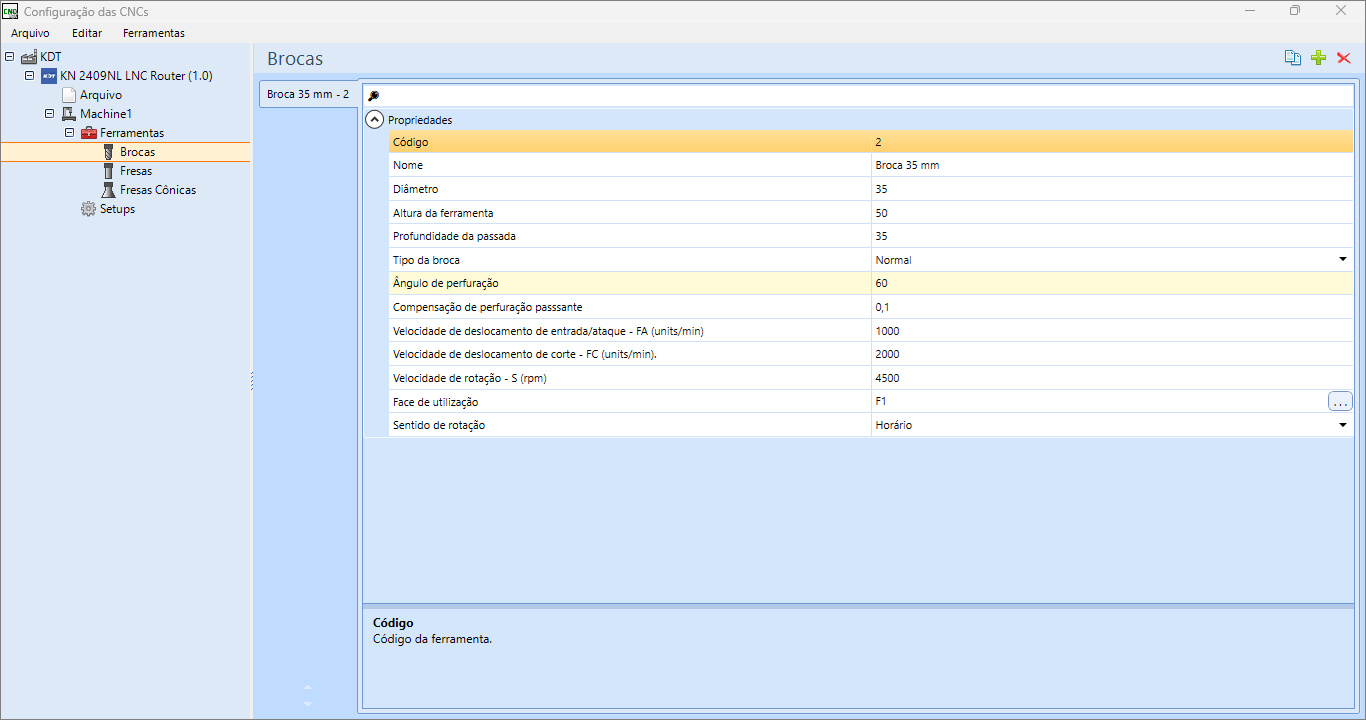The image size is (1366, 720).
Task: Open the Tipo da broca dropdown
Action: click(1343, 260)
